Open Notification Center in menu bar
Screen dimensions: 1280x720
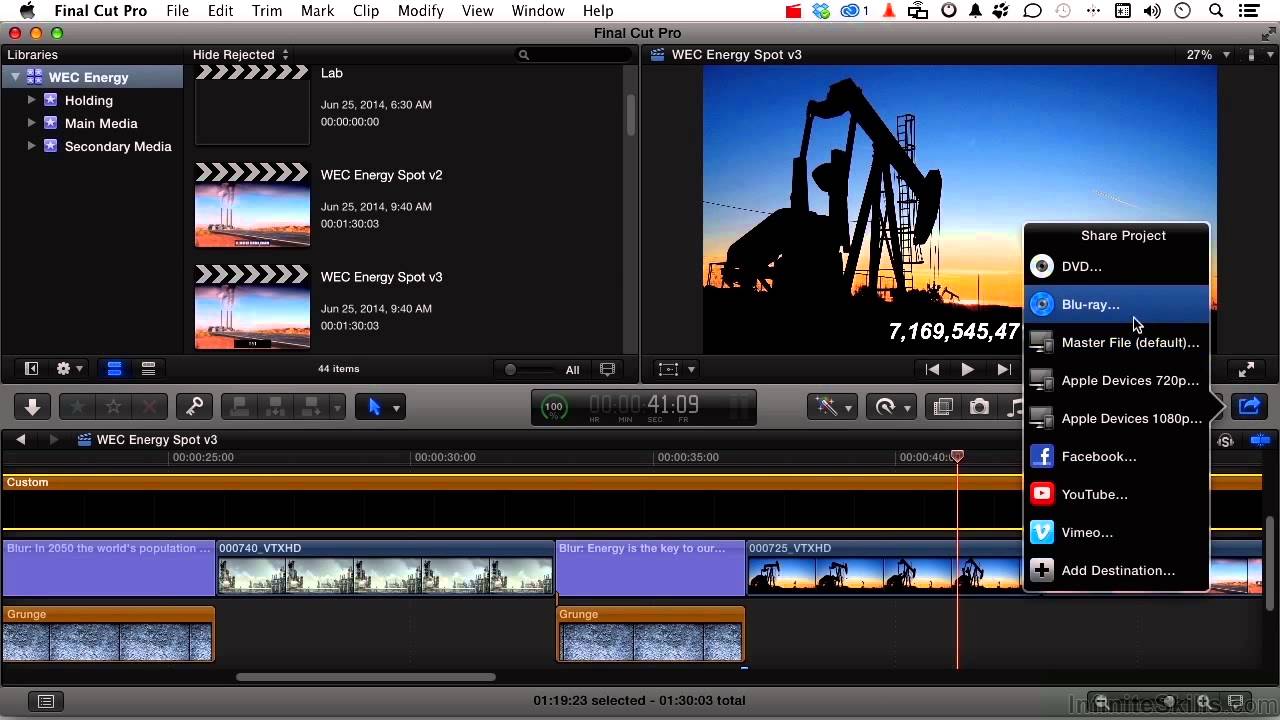click(x=1250, y=11)
